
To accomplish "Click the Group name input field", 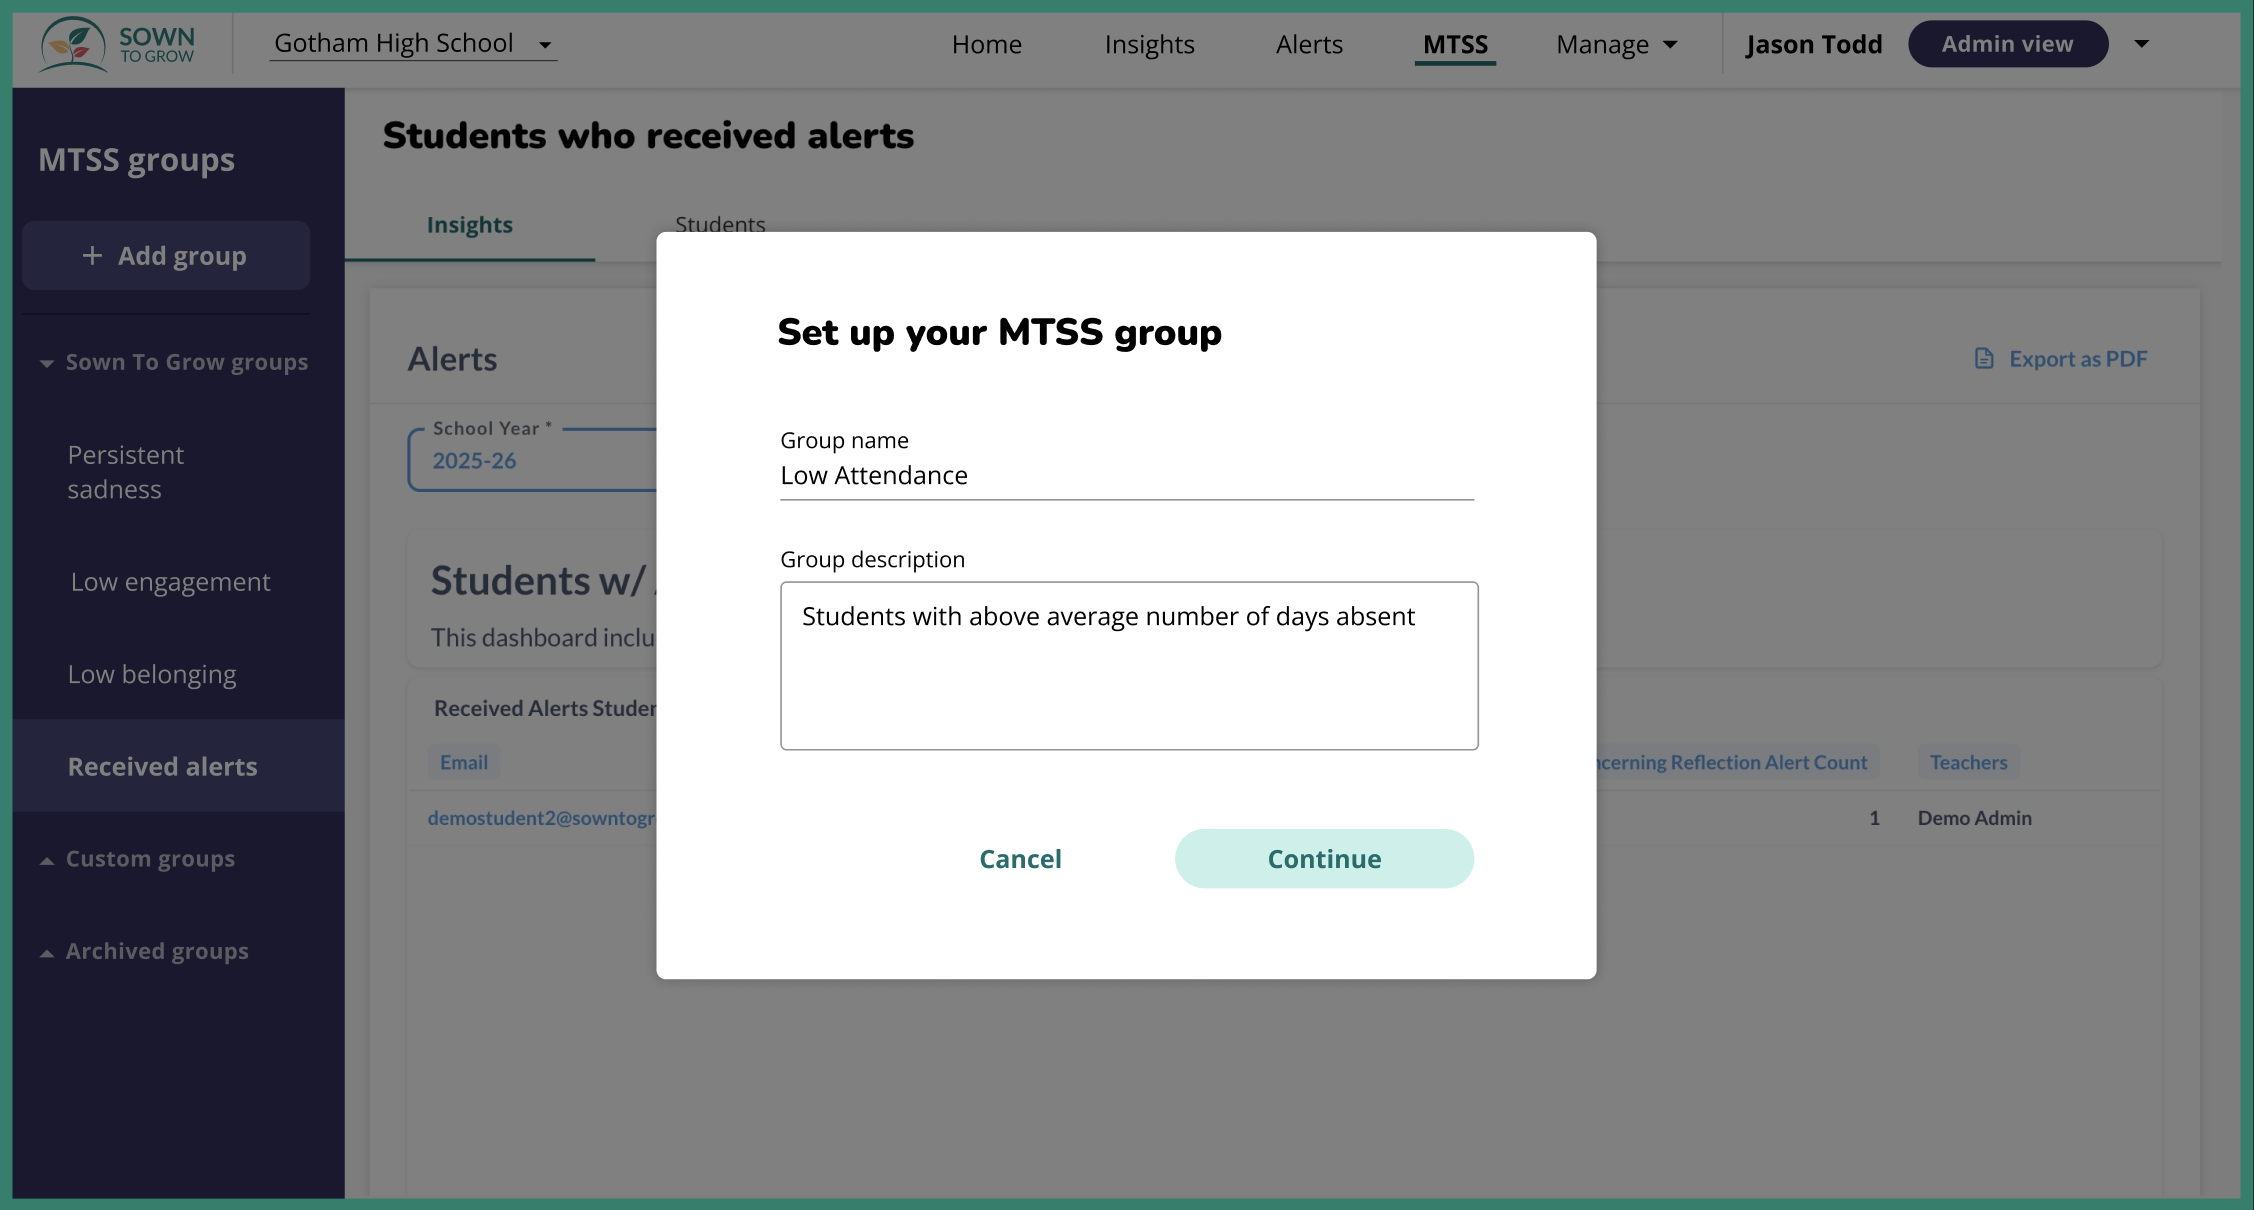I will pos(1126,476).
